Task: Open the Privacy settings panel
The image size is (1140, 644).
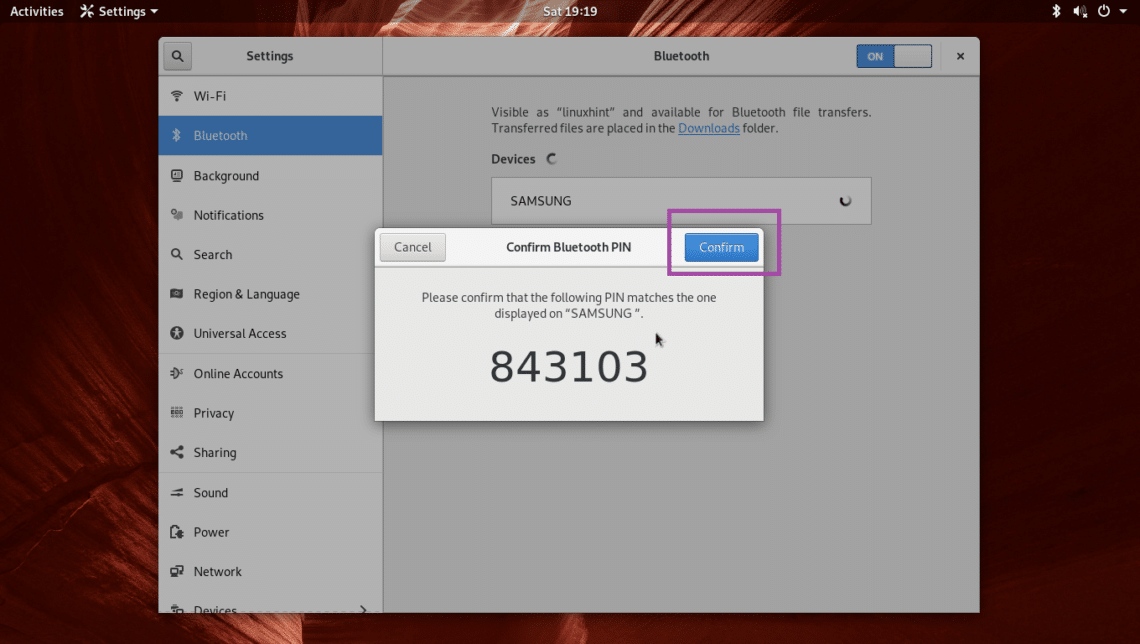Action: click(x=214, y=413)
